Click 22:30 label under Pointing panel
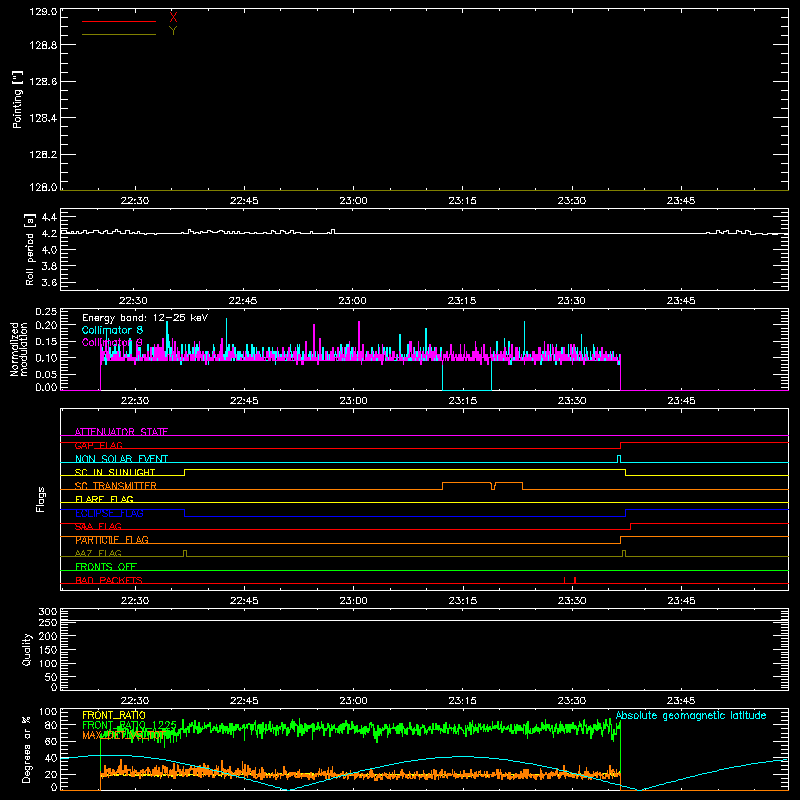800x800 pixels. click(135, 201)
